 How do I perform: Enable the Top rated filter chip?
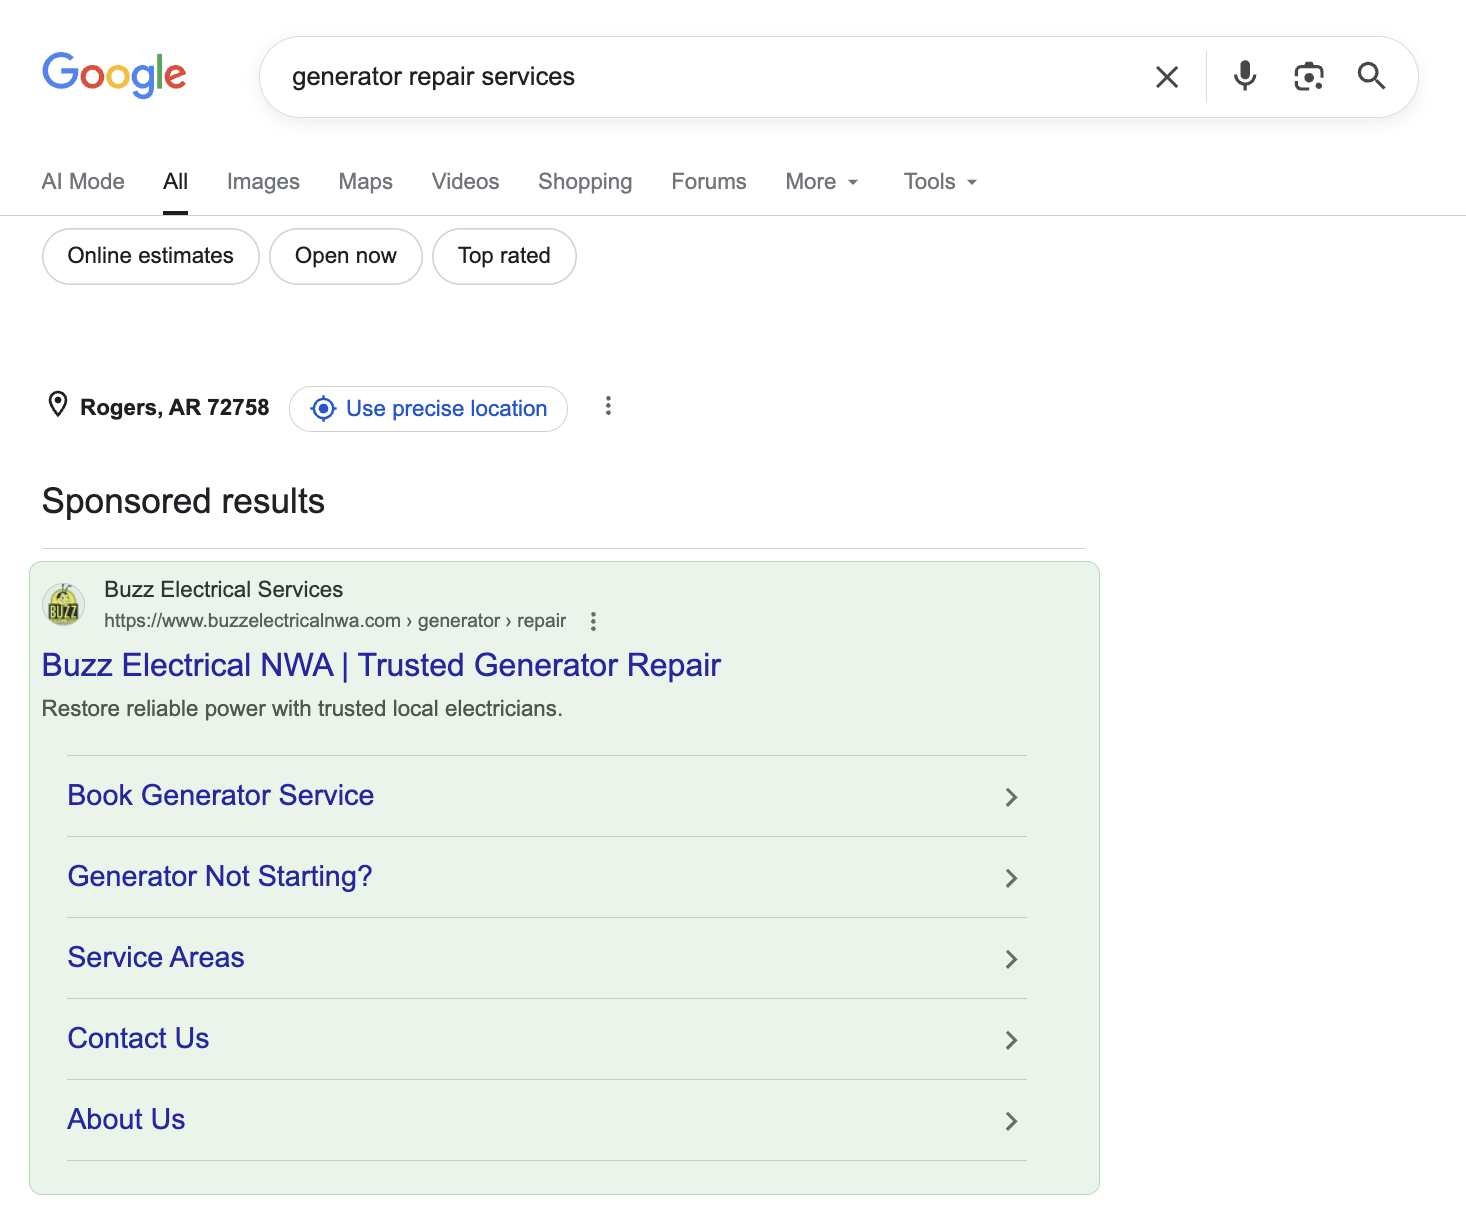click(x=504, y=256)
